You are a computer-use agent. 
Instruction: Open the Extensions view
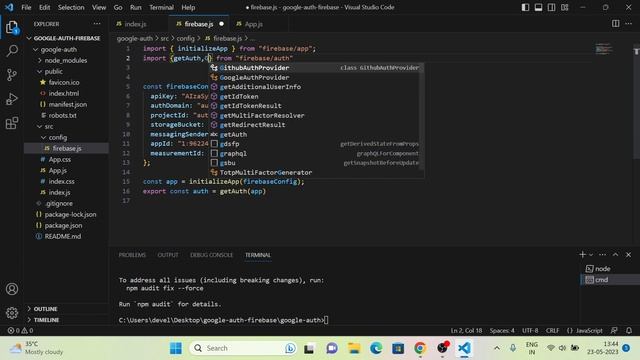tap(12, 122)
